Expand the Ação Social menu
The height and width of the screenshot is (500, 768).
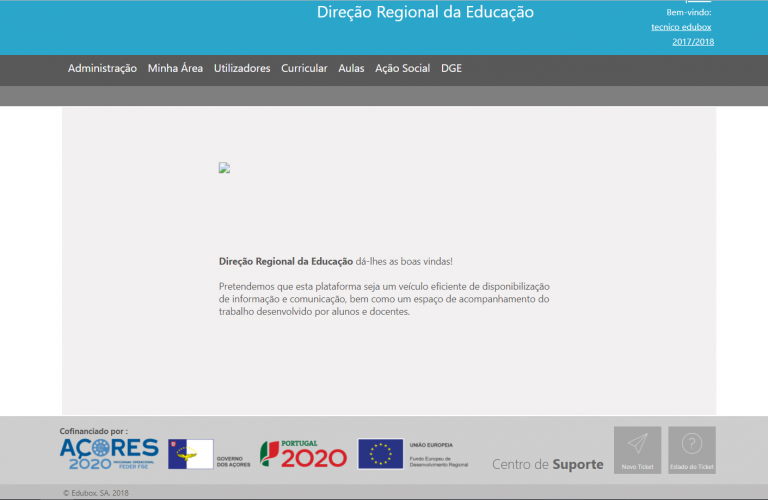[x=402, y=69]
